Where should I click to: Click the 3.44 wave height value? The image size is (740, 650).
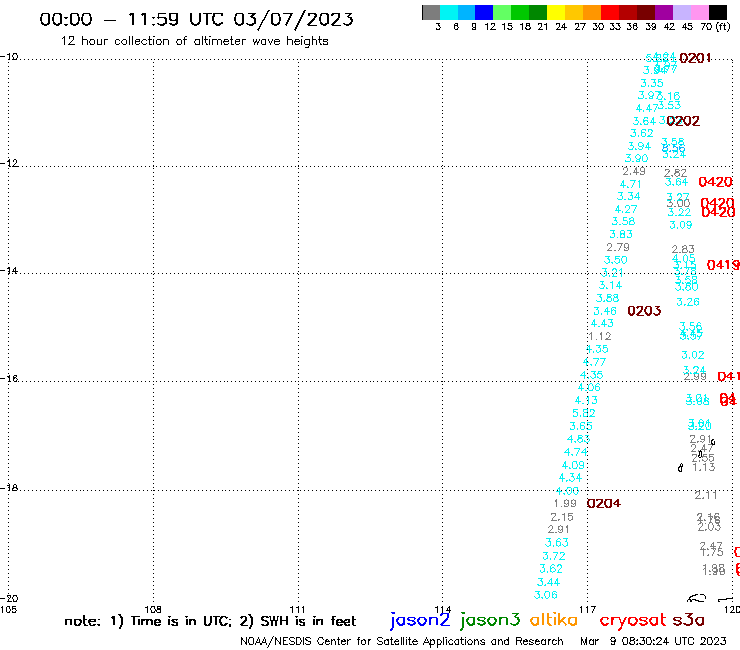point(548,582)
